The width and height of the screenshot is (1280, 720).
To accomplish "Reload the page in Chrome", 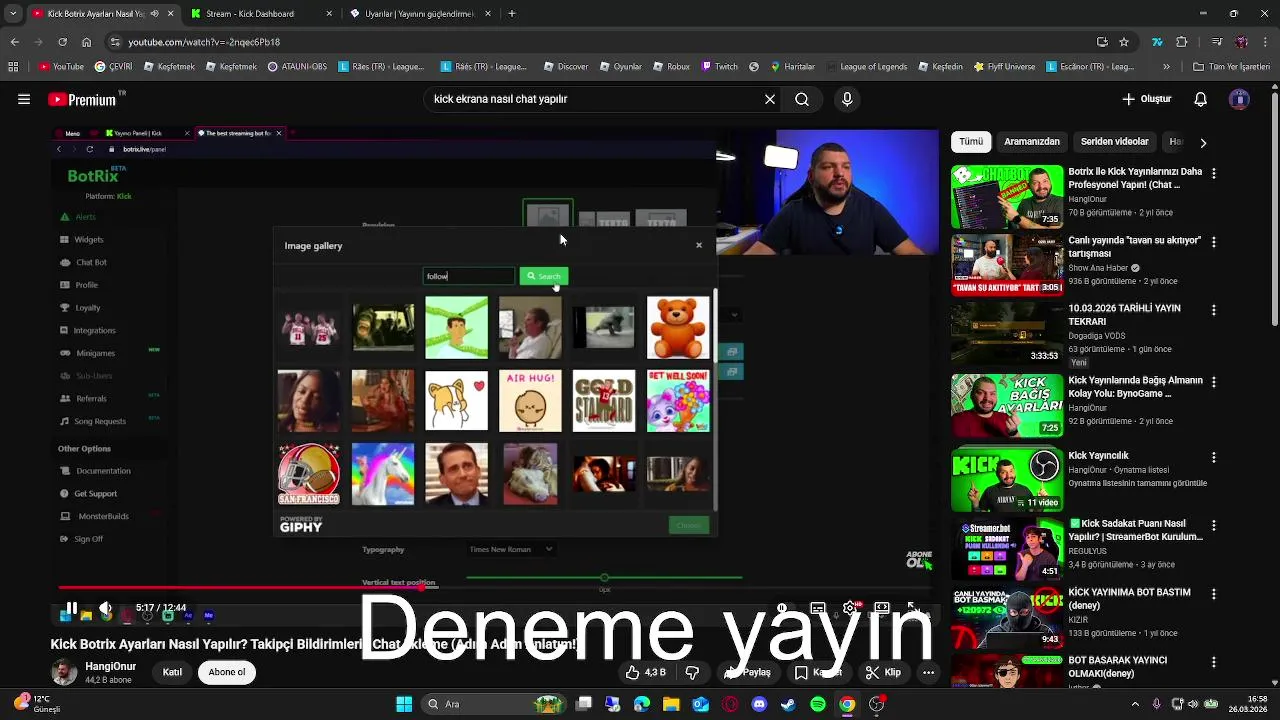I will [x=62, y=42].
